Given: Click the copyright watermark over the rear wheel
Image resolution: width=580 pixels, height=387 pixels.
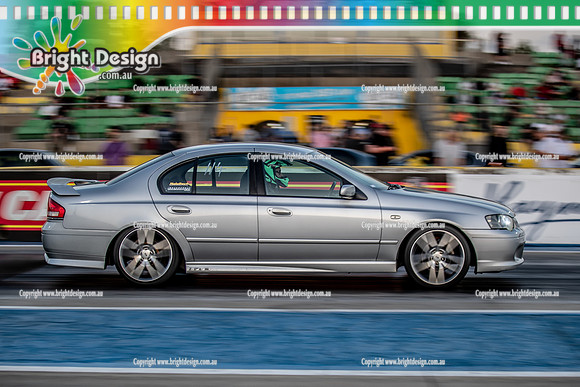Looking at the screenshot, I should point(175,225).
